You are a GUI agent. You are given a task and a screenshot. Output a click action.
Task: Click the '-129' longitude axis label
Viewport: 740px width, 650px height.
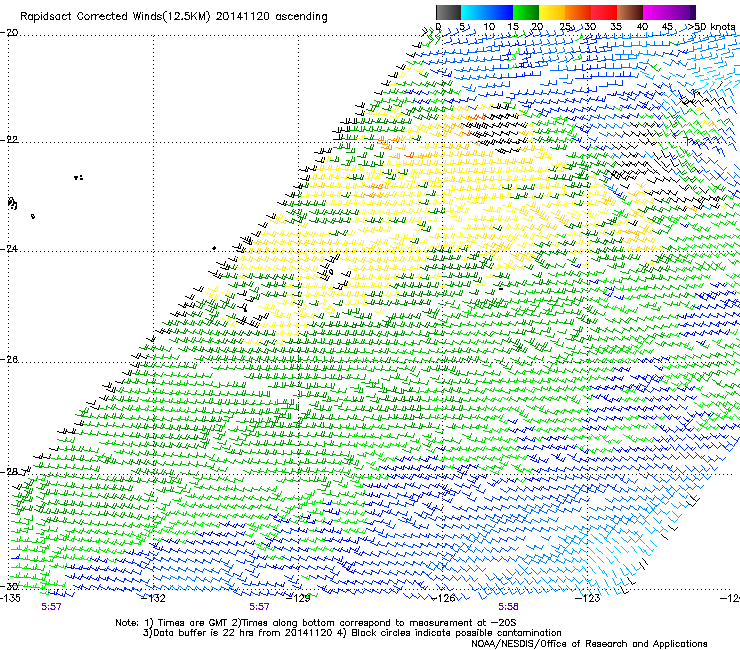pos(299,598)
